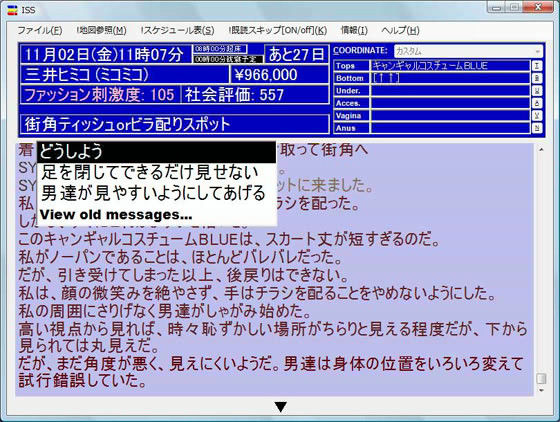The image size is (560, 422).
Task: Click the line だが、引き受けてしまった以上、後戻りはできない。
Action: [184, 275]
